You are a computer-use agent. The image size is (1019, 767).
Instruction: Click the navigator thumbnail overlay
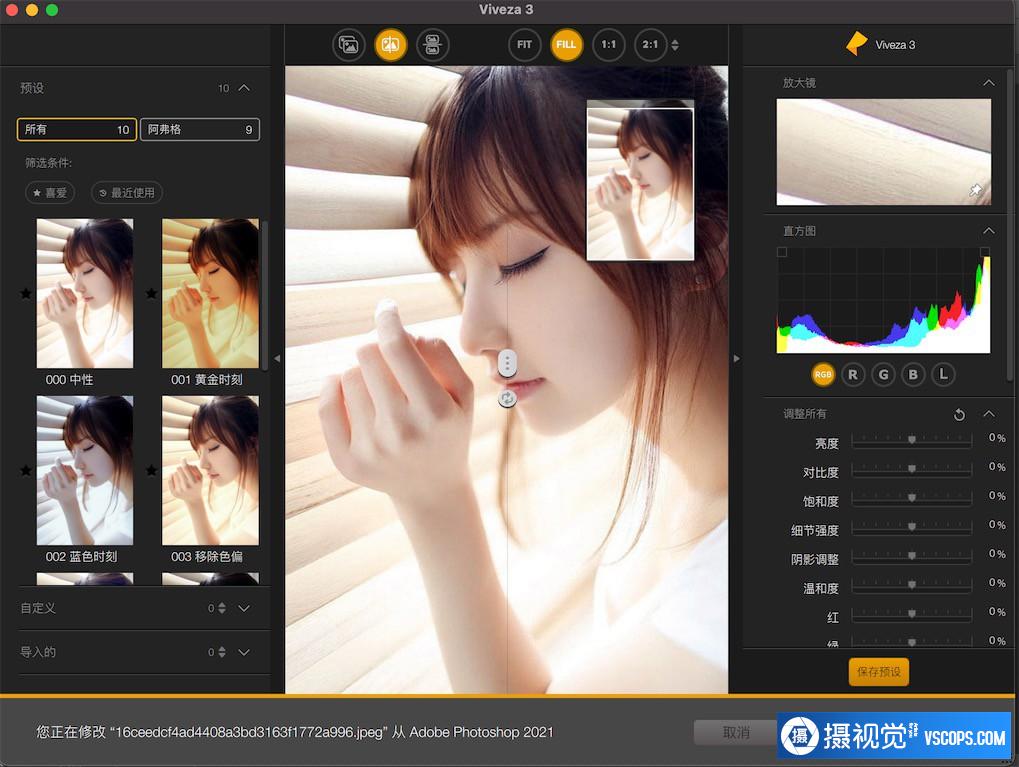tap(641, 180)
